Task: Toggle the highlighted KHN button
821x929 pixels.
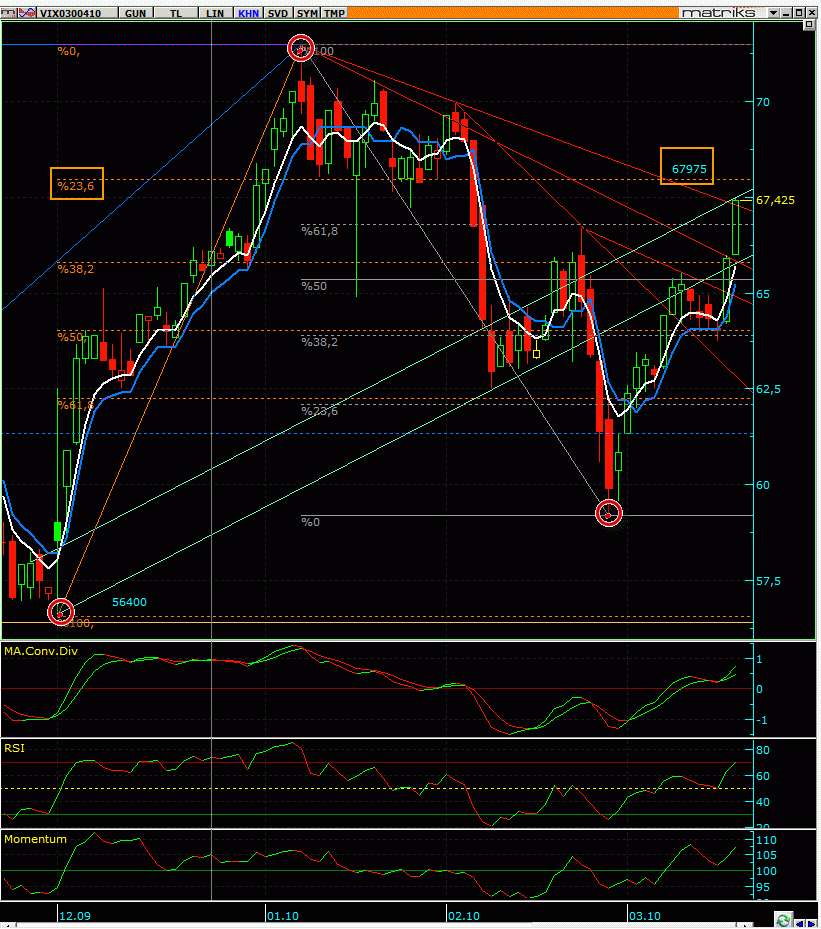Action: [248, 13]
